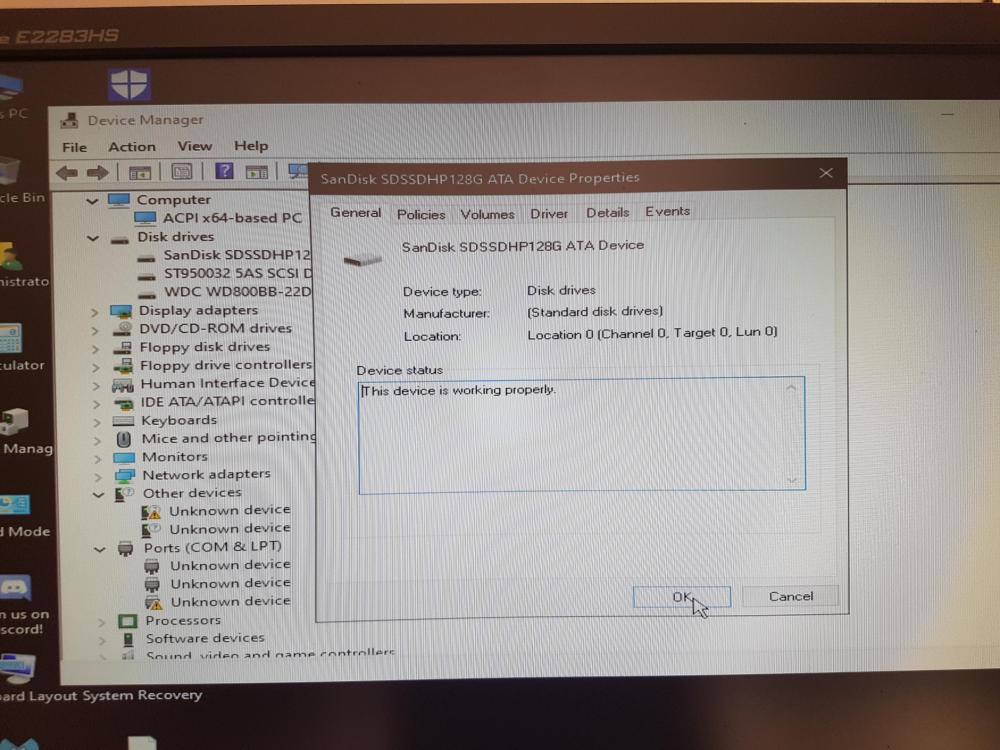Open the Help menu

(x=251, y=145)
